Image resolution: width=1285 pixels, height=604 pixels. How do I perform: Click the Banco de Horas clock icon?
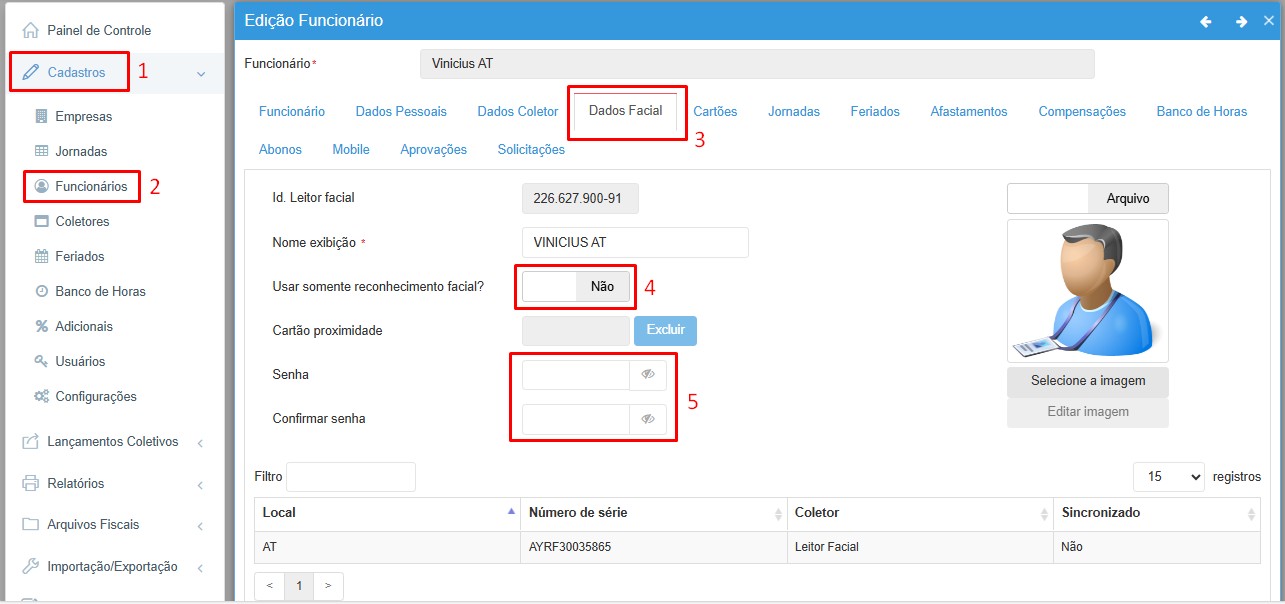pos(41,291)
